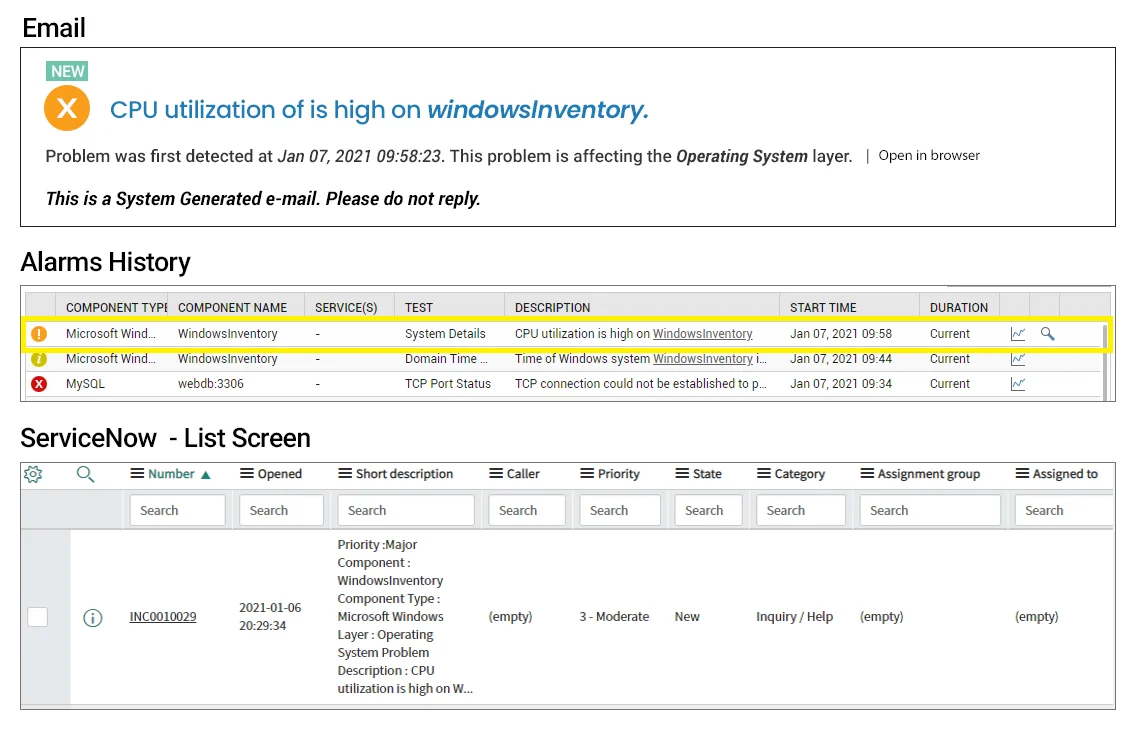1136x730 pixels.
Task: Click the TEST column header in Alarms History
Action: pos(419,308)
